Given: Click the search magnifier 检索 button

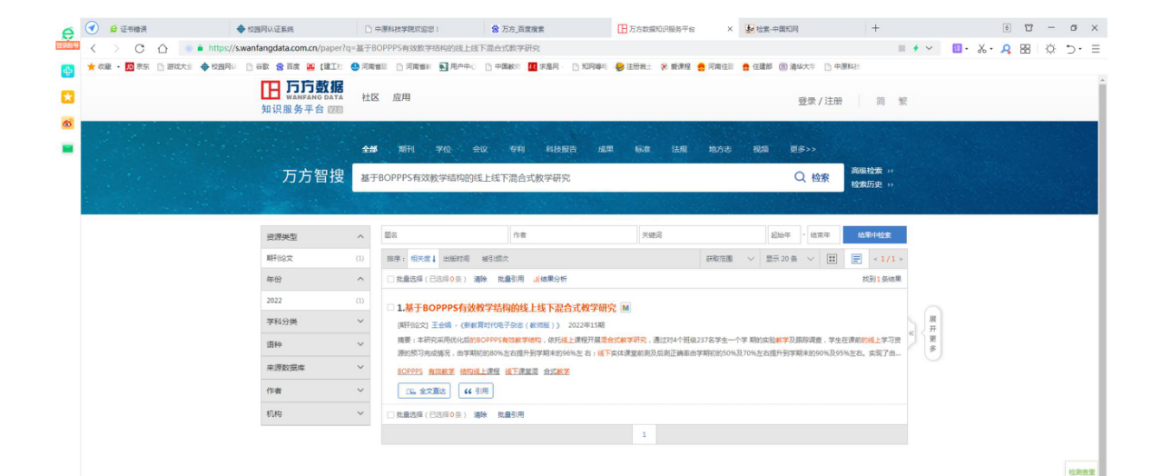Looking at the screenshot, I should (812, 177).
